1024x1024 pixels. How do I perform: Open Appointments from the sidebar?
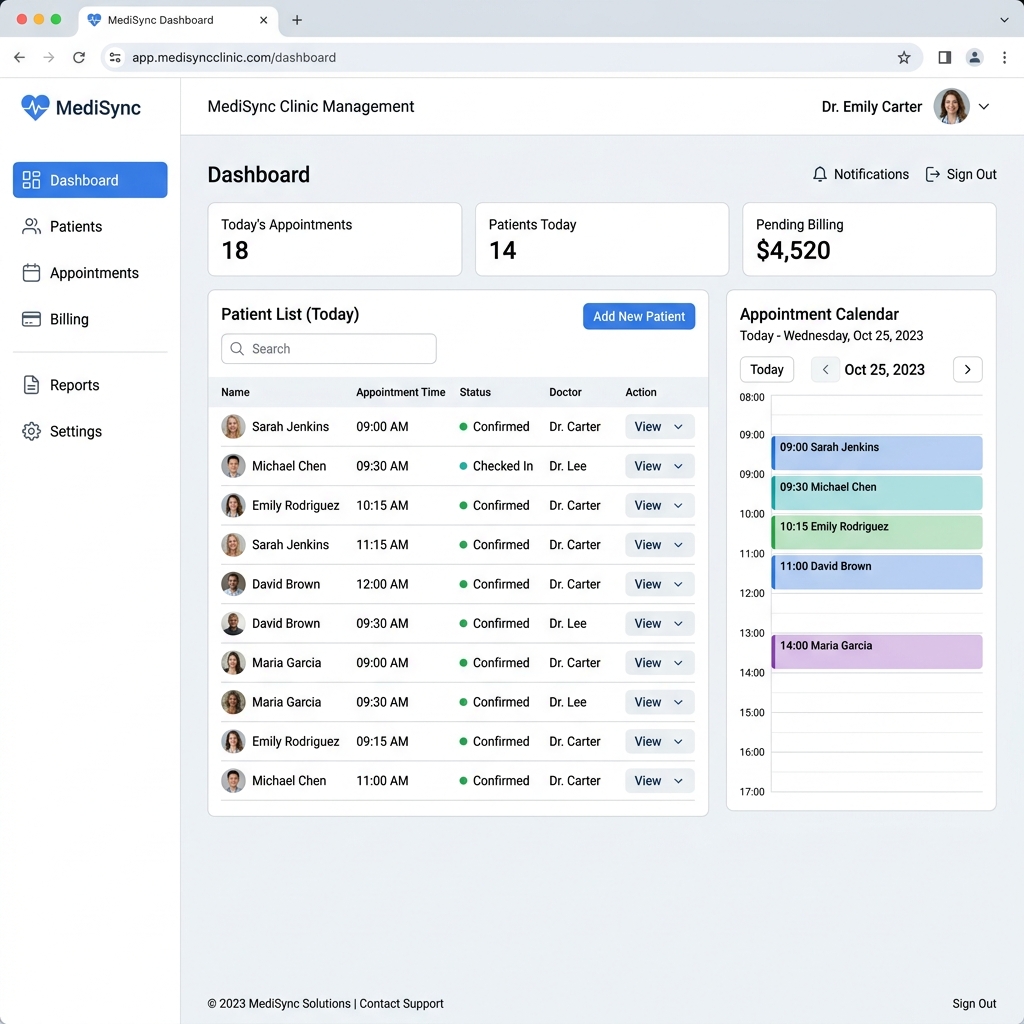coord(31,272)
